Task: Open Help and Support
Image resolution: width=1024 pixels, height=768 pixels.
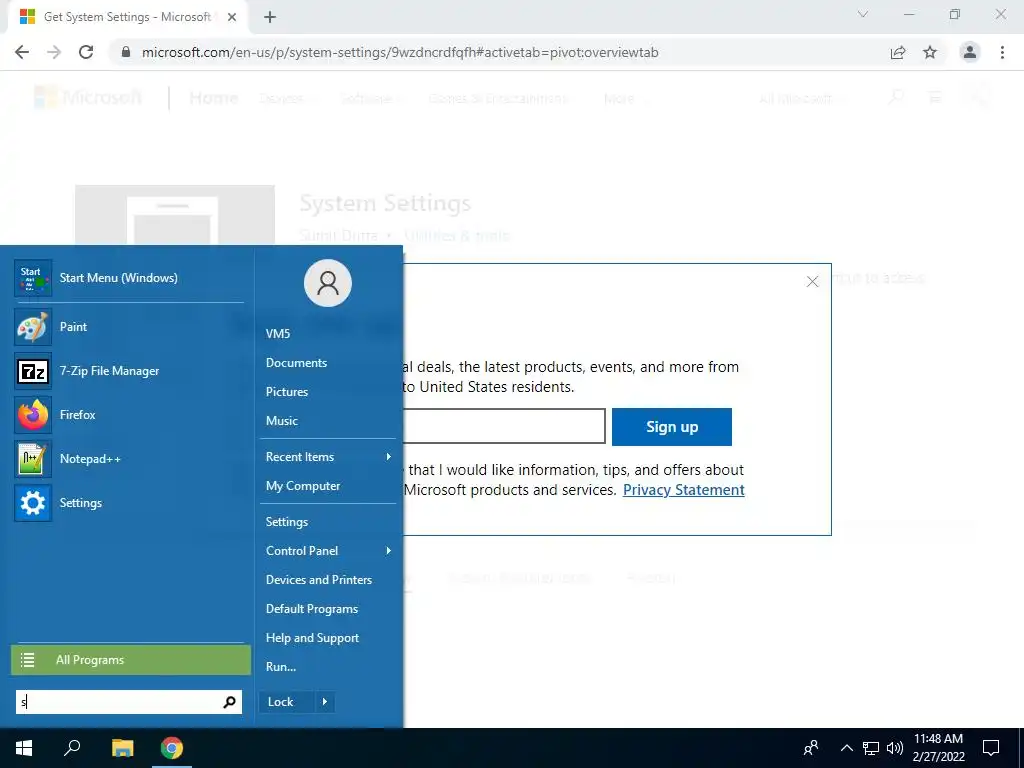Action: tap(312, 638)
